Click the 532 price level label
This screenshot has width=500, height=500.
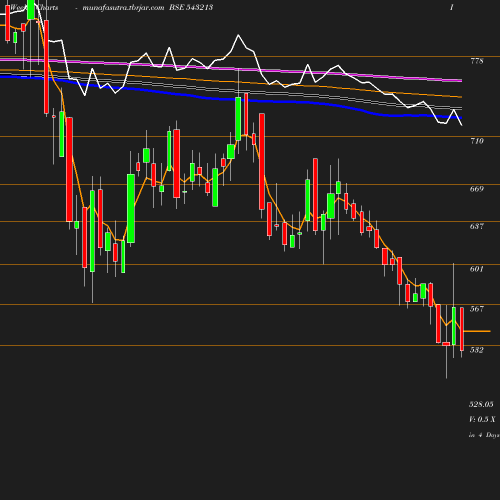point(477,350)
